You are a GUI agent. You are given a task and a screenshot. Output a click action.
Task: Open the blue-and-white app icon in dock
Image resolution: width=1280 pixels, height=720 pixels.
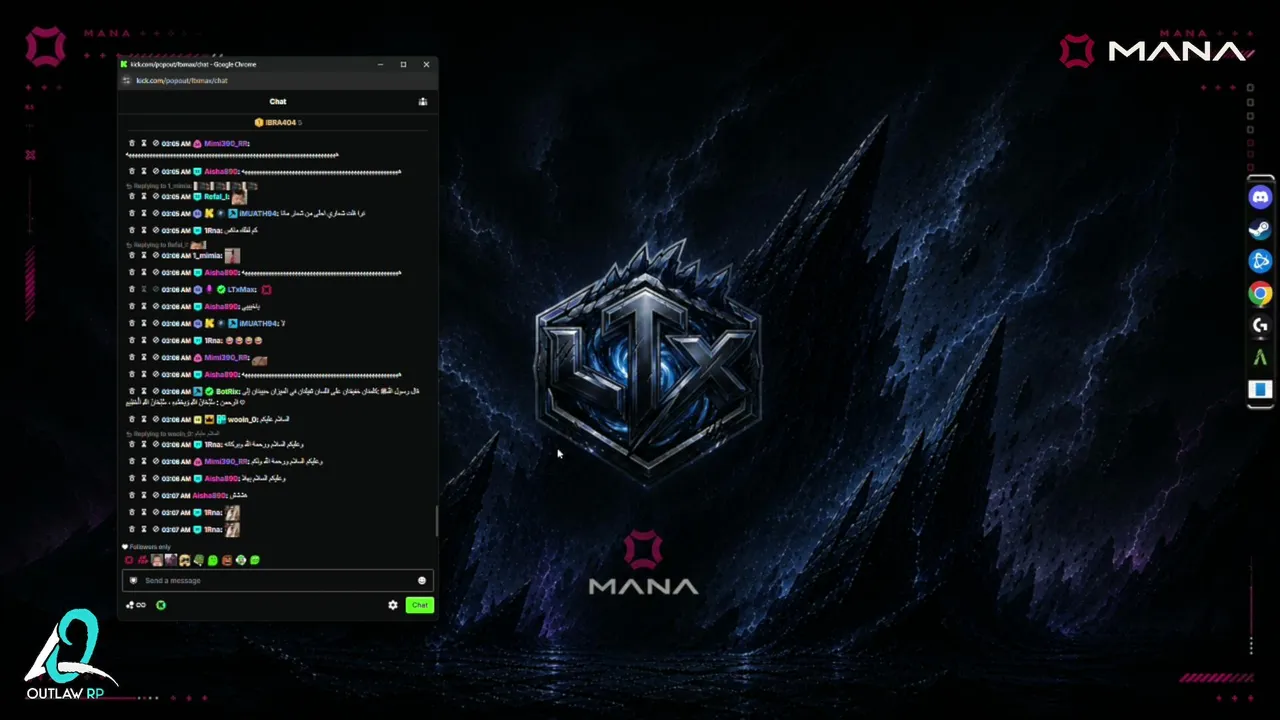[x=1260, y=389]
